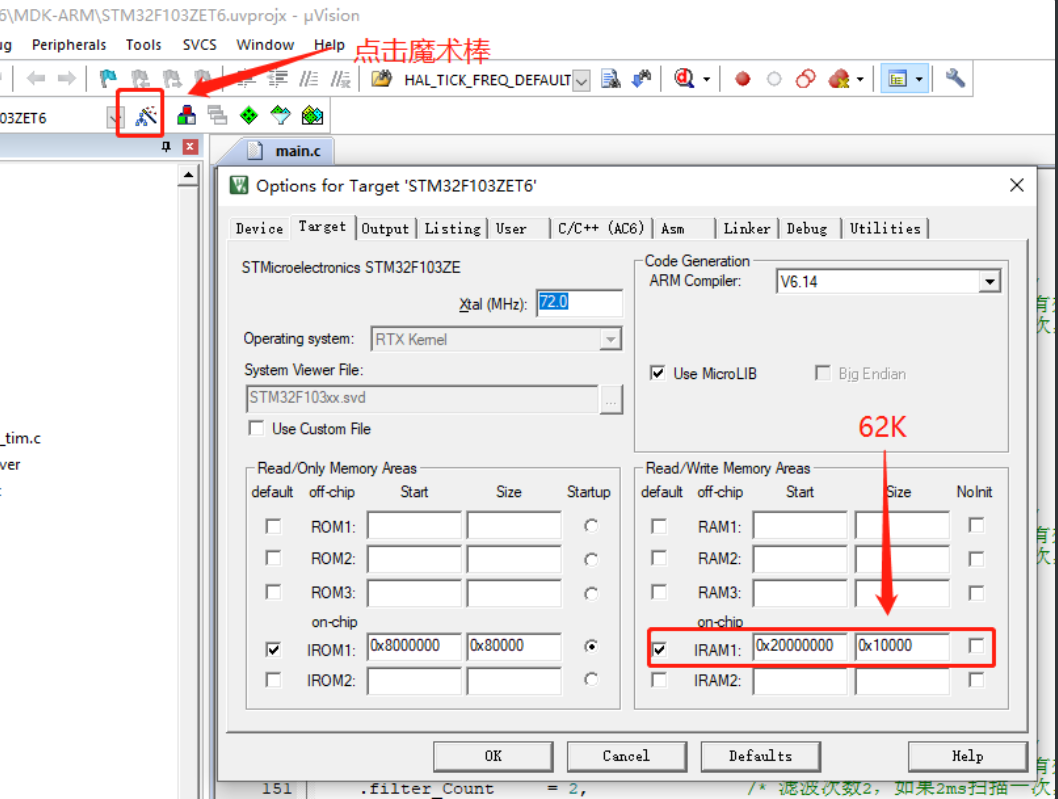Toggle enable/disable breakpoint white circle icon
This screenshot has height=799, width=1058.
point(774,80)
